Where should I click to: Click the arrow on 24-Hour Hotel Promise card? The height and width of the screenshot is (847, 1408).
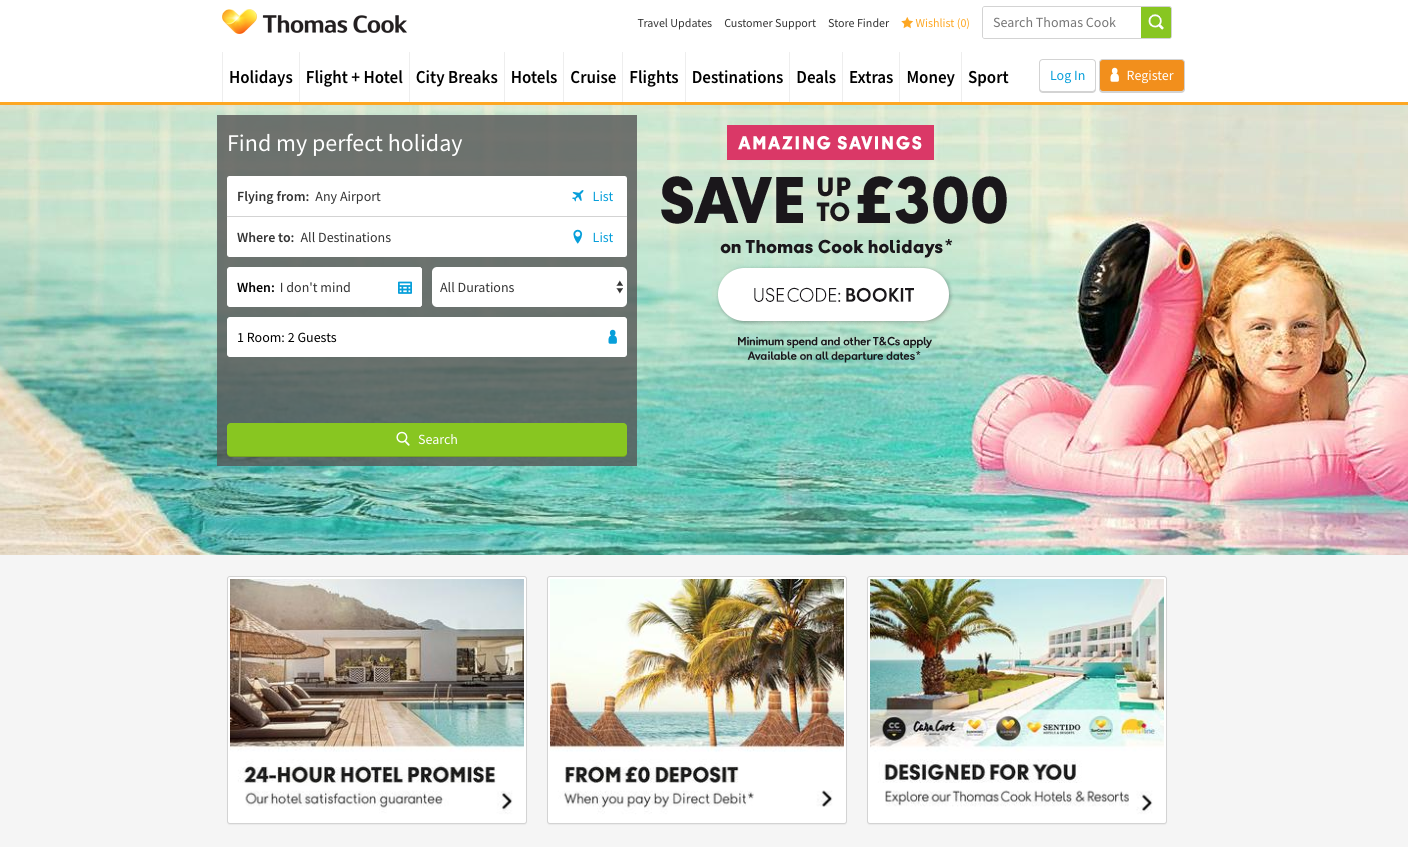[x=506, y=801]
